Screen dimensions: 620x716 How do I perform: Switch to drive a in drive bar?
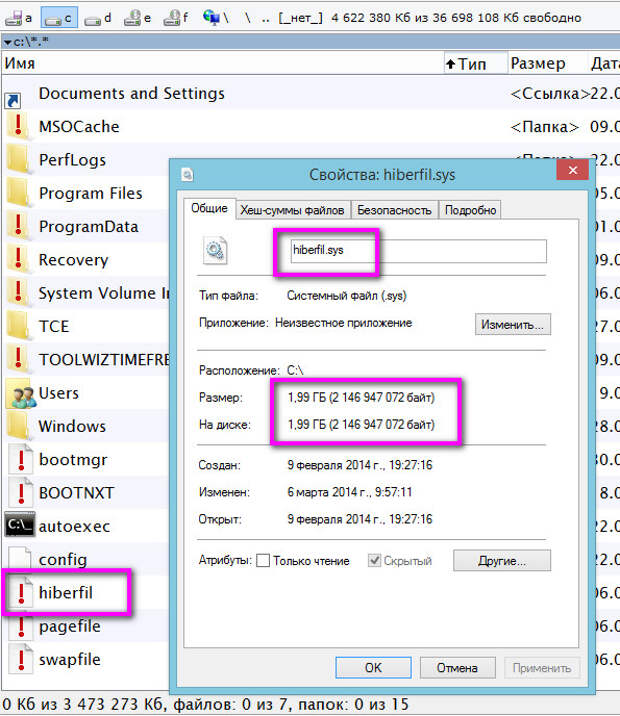pos(19,17)
